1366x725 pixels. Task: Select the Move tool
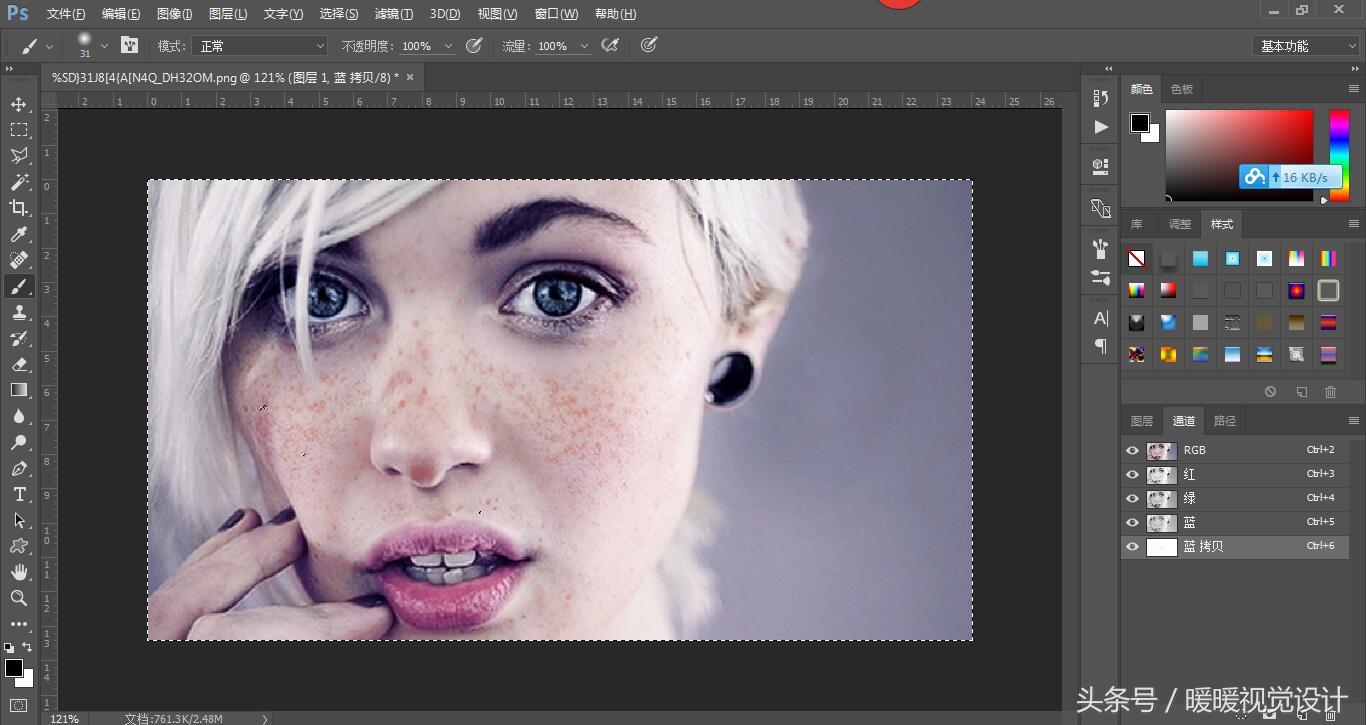19,104
